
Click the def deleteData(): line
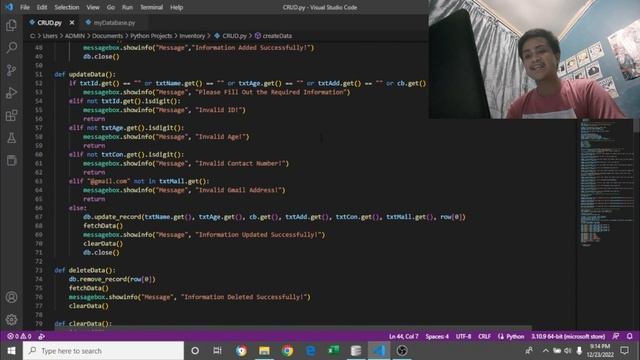coord(85,270)
